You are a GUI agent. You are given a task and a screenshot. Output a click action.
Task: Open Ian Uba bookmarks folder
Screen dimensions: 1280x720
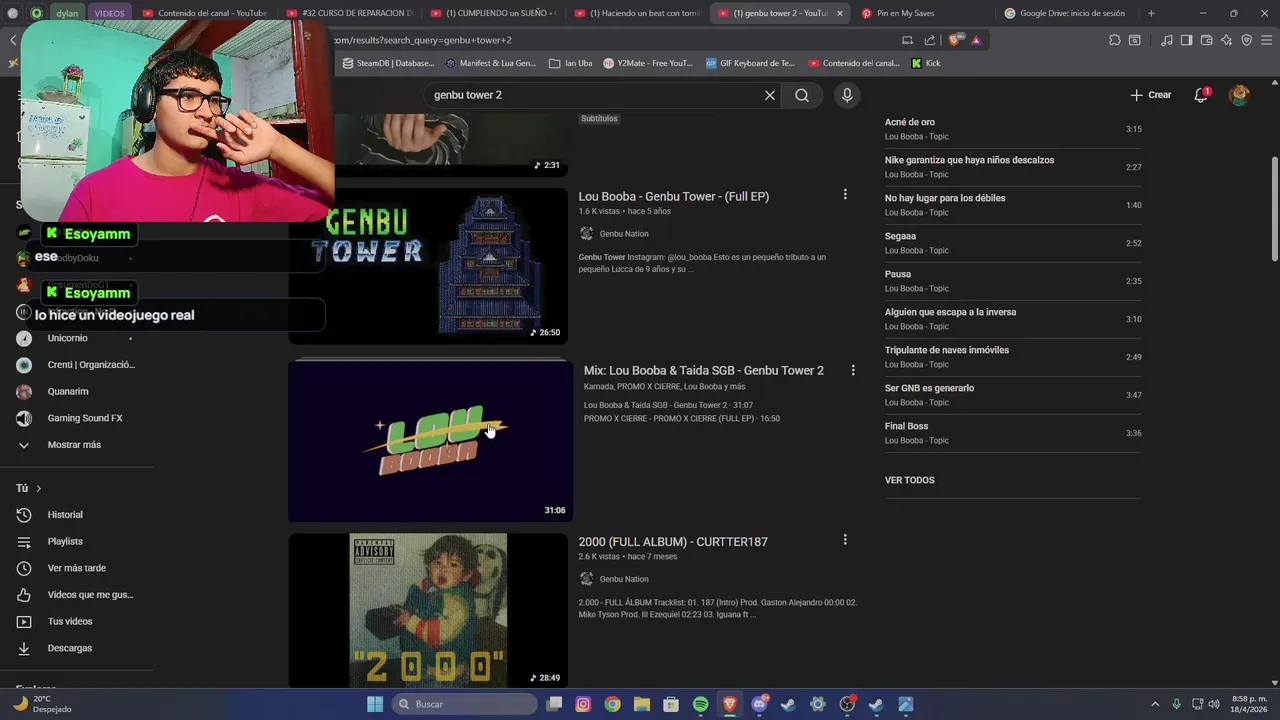point(570,63)
